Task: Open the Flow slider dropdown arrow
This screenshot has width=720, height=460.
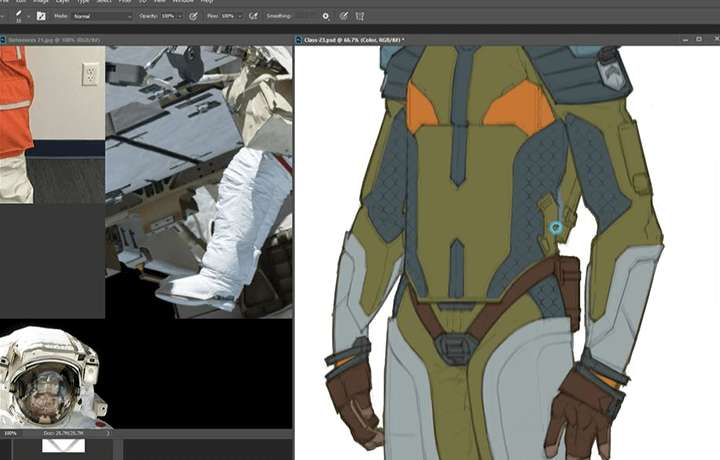Action: coord(240,16)
